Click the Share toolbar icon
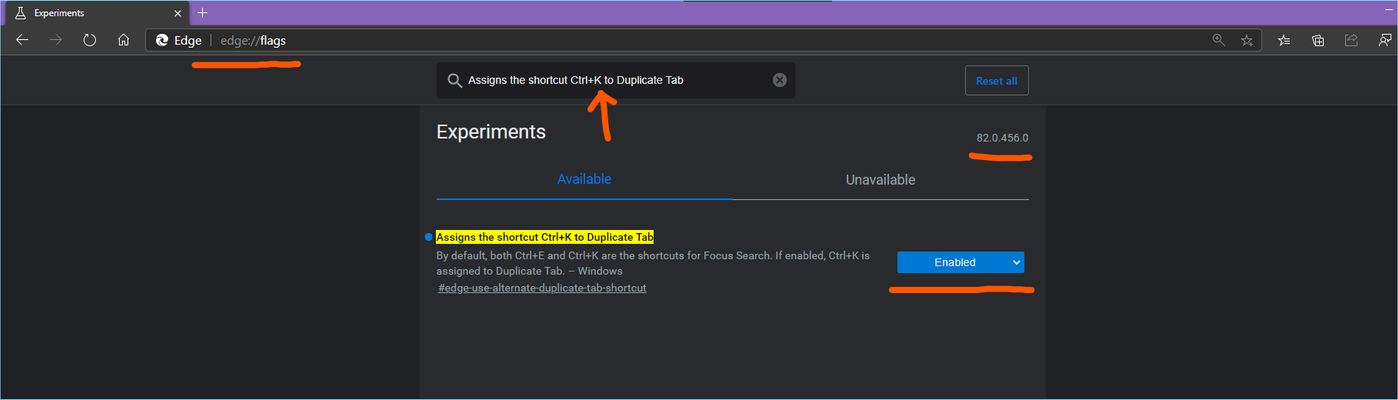This screenshot has height=400, width=1398. 1351,41
